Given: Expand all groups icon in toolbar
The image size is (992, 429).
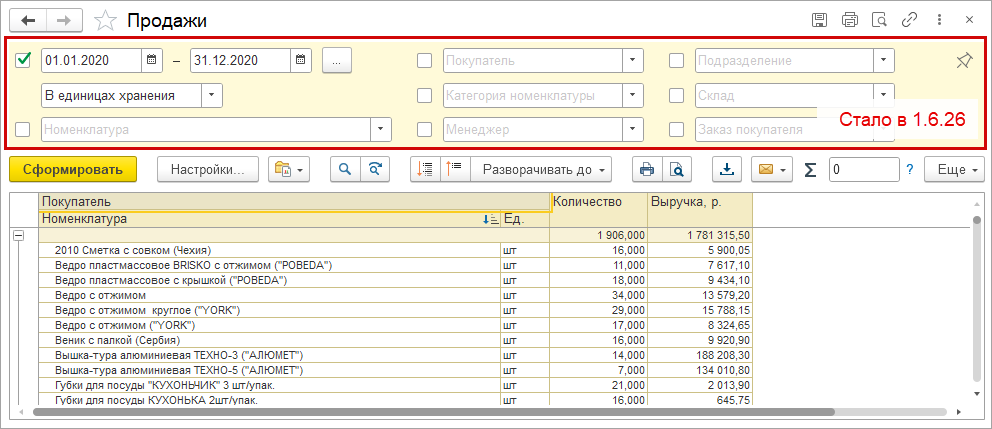Looking at the screenshot, I should tap(455, 170).
